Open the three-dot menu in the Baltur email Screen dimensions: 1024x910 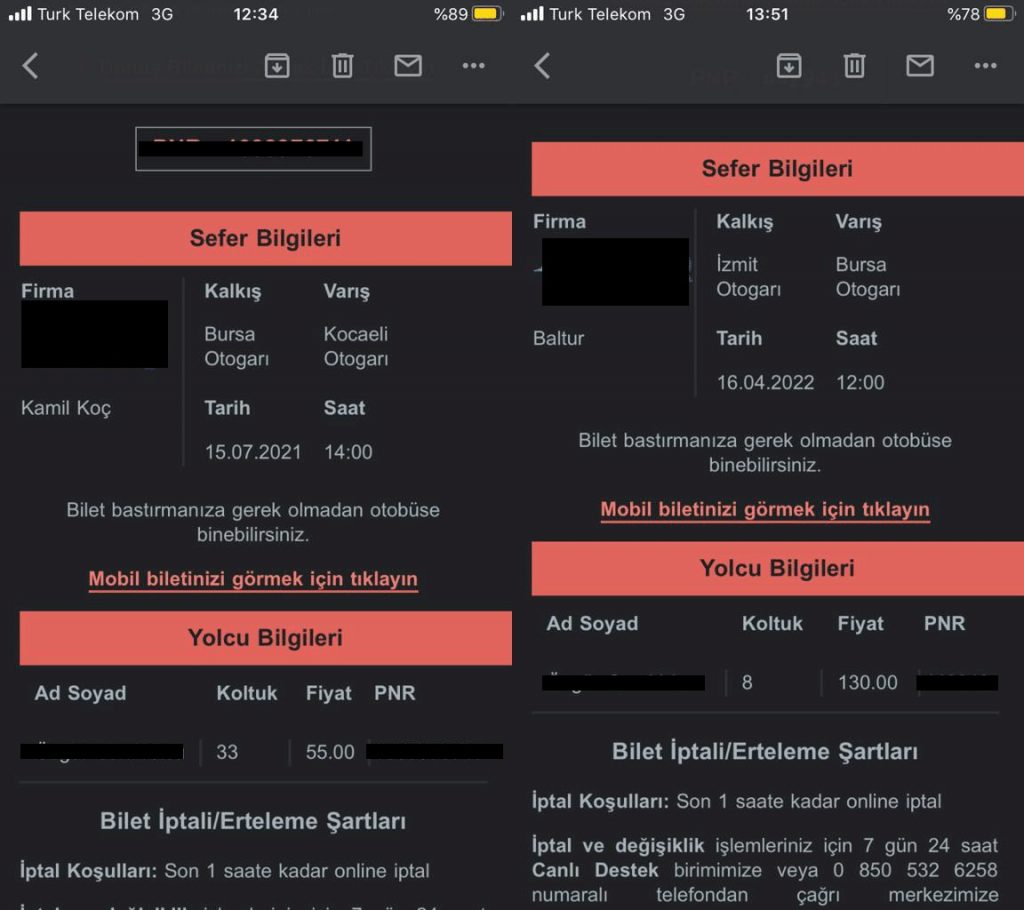coord(985,66)
